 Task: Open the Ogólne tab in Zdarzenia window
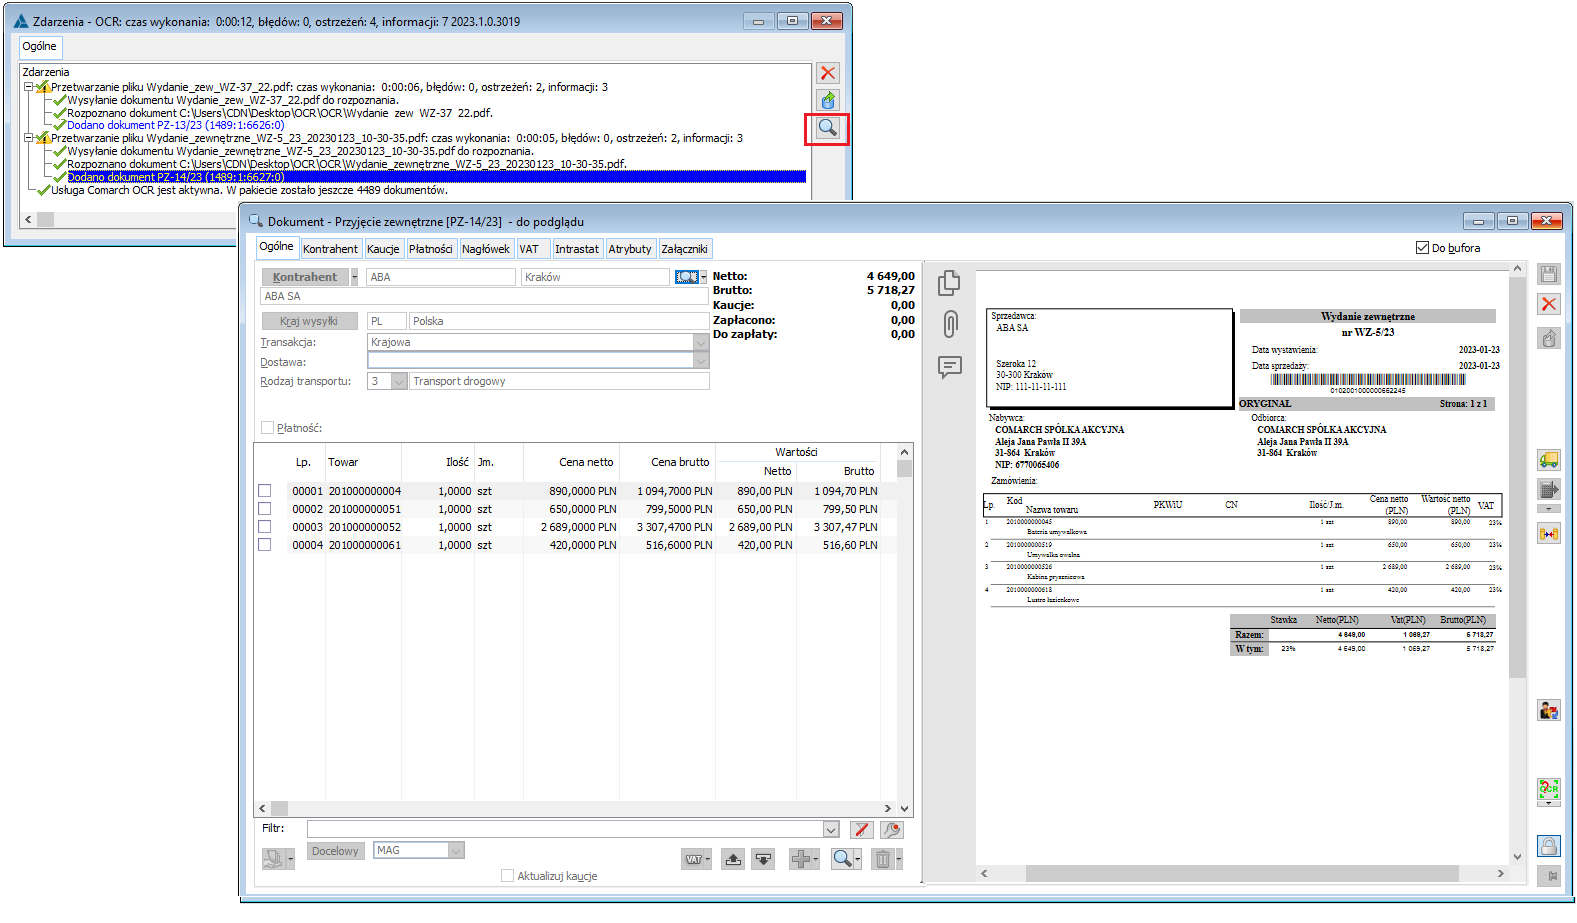pos(40,47)
